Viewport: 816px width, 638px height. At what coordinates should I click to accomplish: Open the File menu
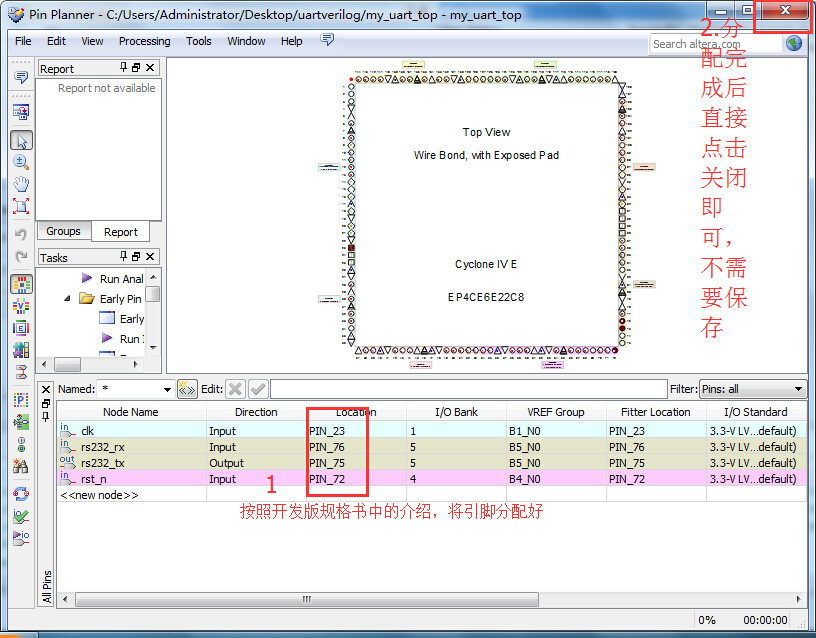[x=23, y=41]
